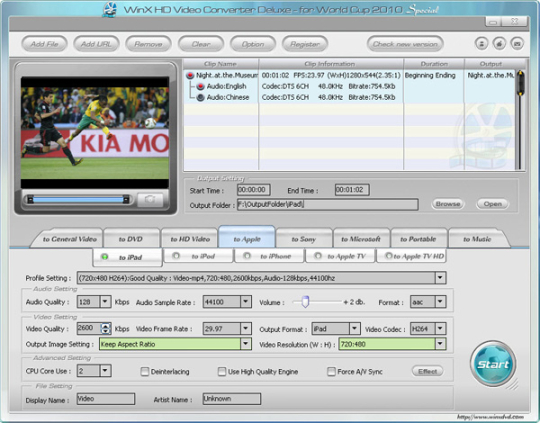Click Browse for output folder
This screenshot has width=540, height=423.
coord(448,204)
